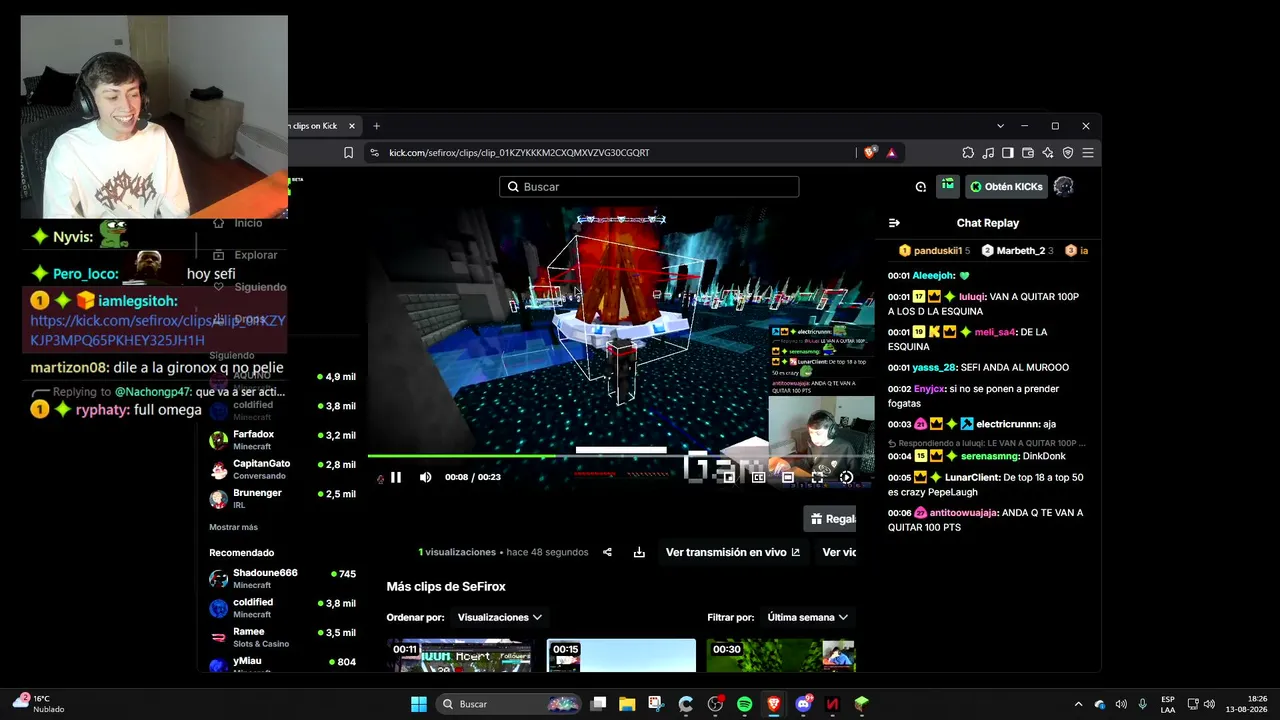Switch to Brave browser on the taskbar
This screenshot has height=720, width=1280.
tap(773, 704)
